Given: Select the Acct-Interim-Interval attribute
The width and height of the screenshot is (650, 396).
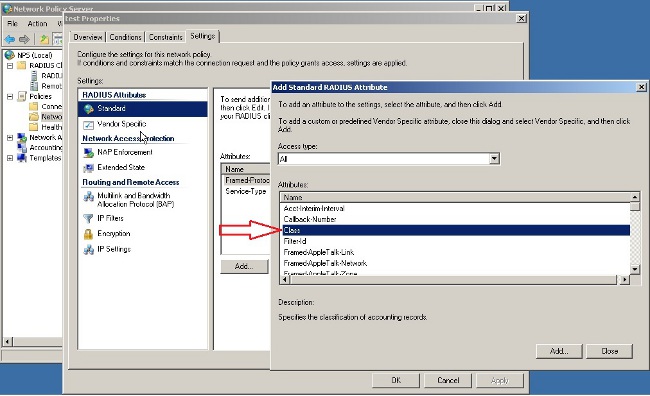Looking at the screenshot, I should (456, 208).
